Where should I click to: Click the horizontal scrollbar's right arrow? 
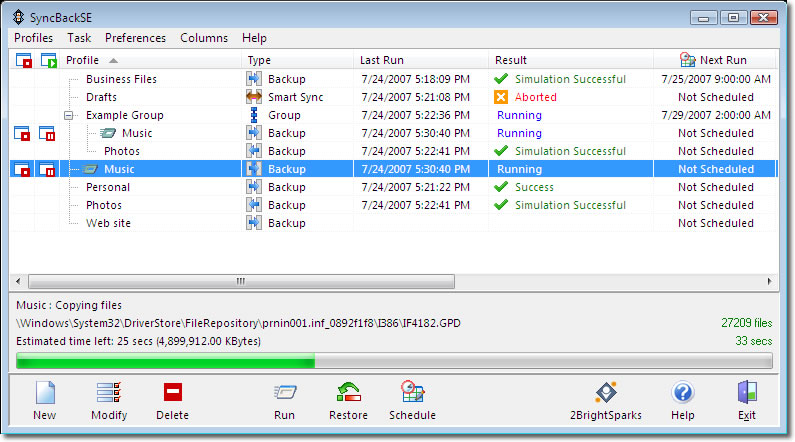(x=770, y=281)
